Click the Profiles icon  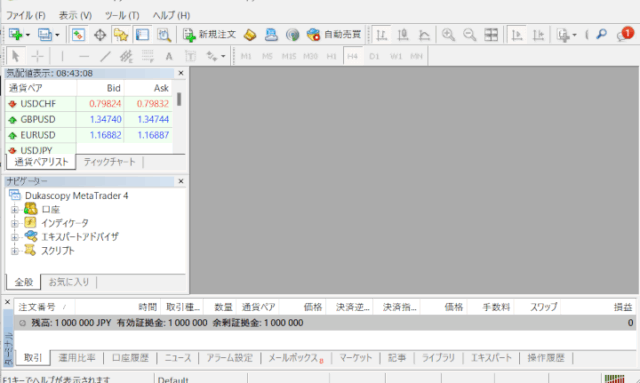(x=44, y=35)
